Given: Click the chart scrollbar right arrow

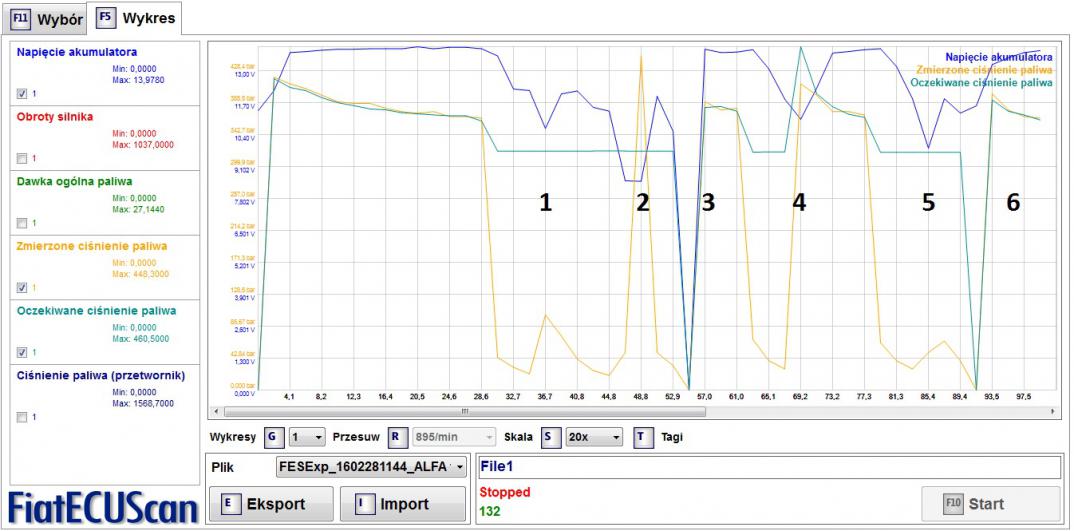Looking at the screenshot, I should [1052, 412].
